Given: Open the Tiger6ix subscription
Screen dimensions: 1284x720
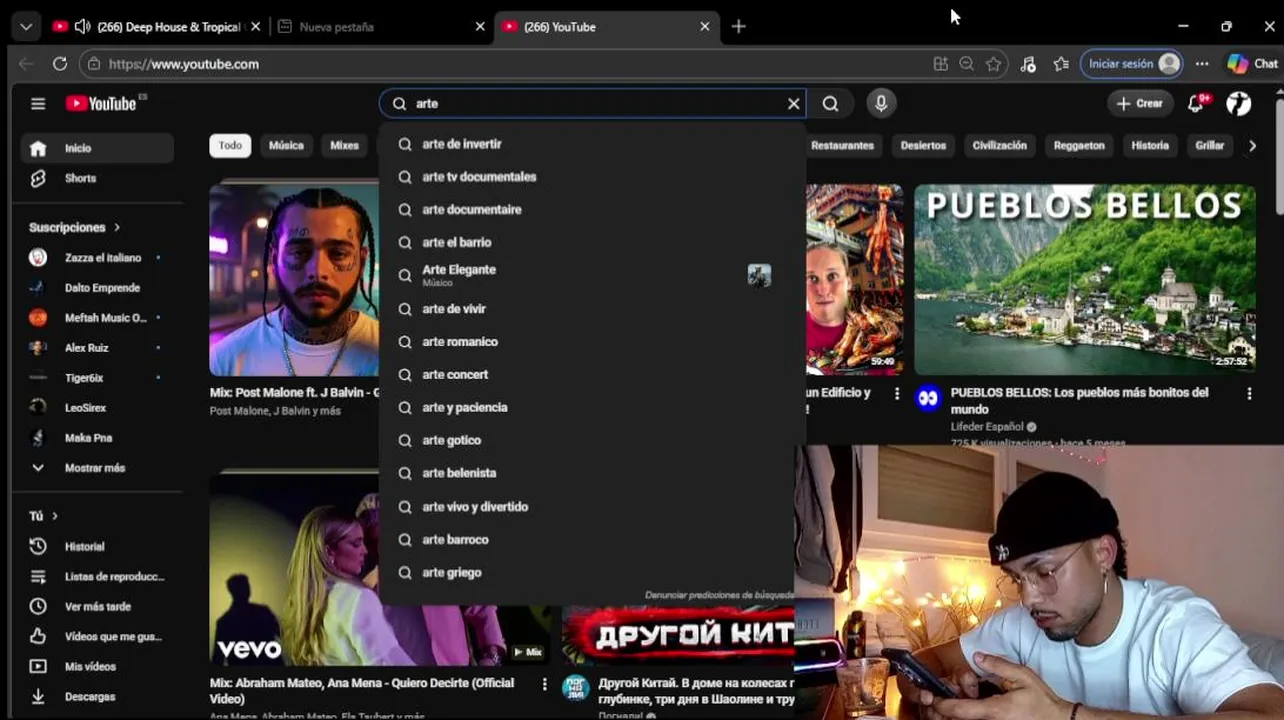Looking at the screenshot, I should (96, 378).
